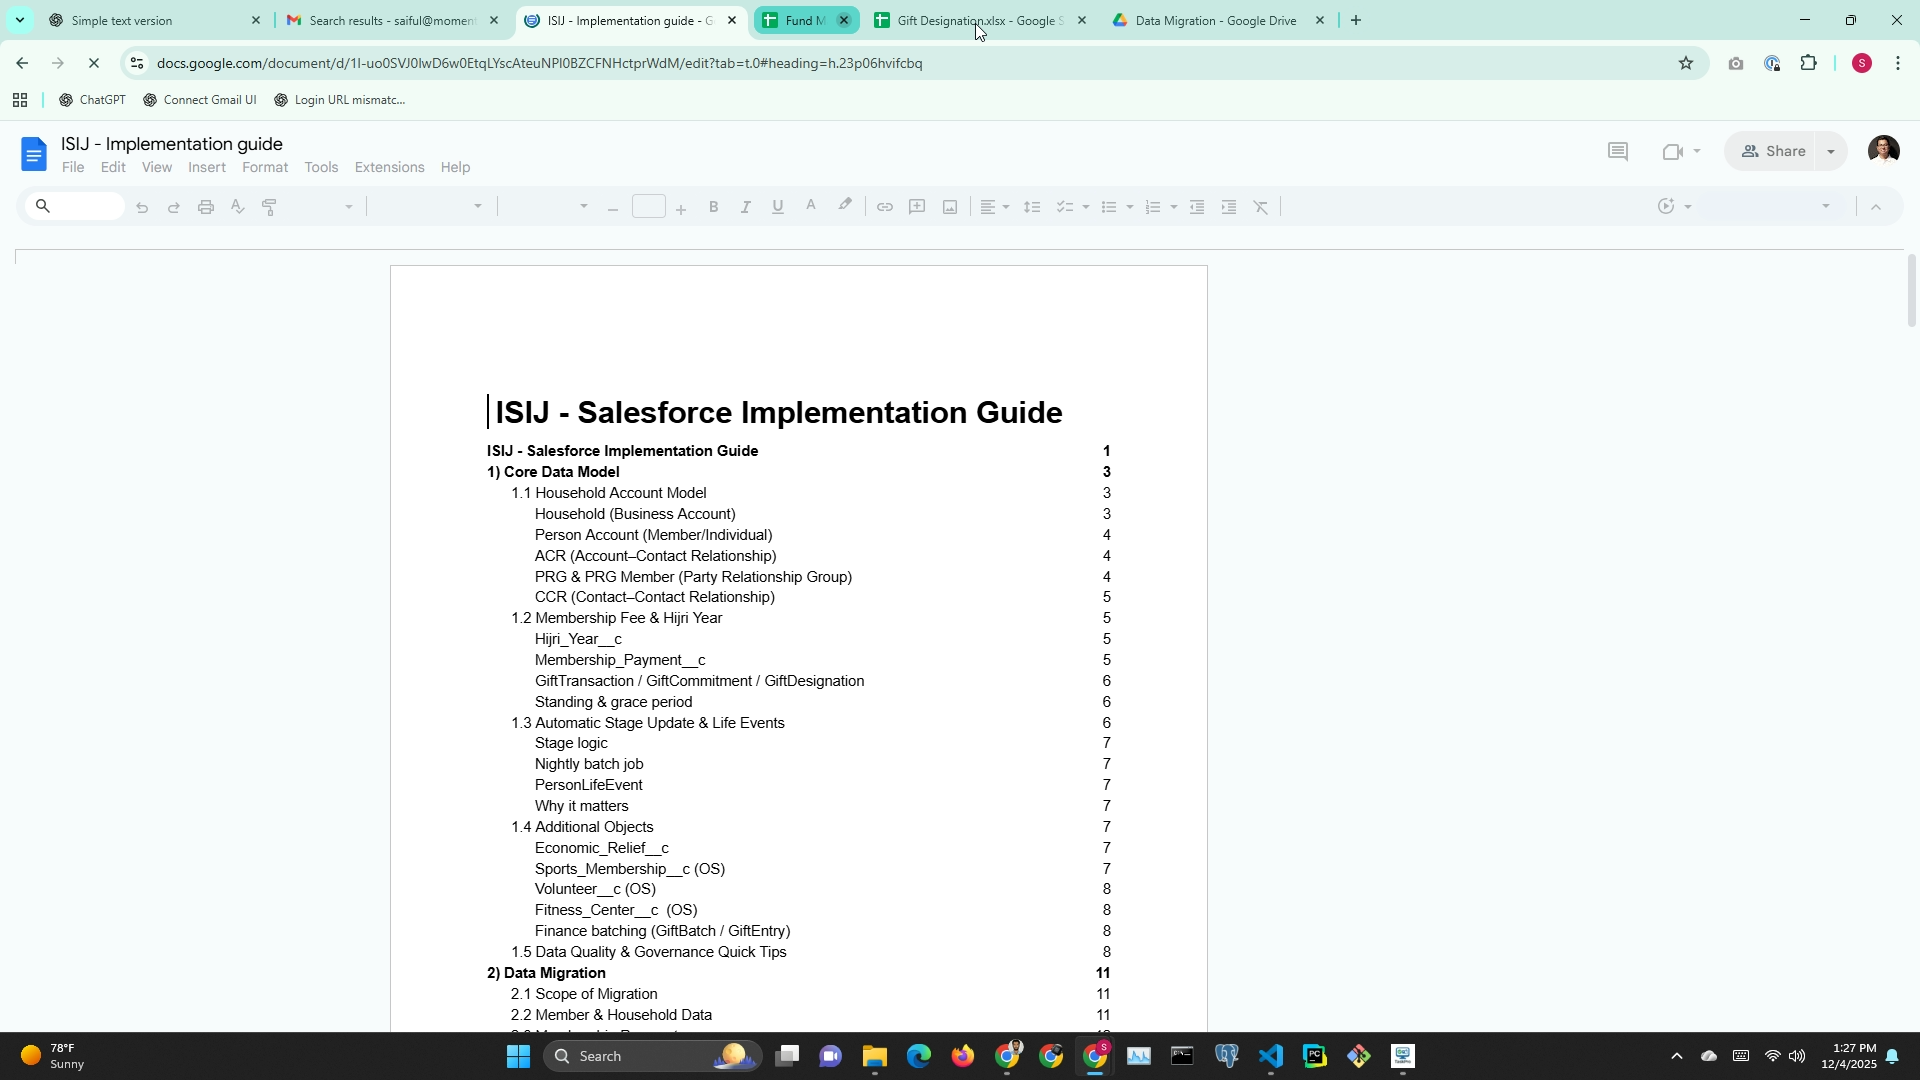Open the Share options dropdown arrow
This screenshot has width=1920, height=1080.
1831,151
